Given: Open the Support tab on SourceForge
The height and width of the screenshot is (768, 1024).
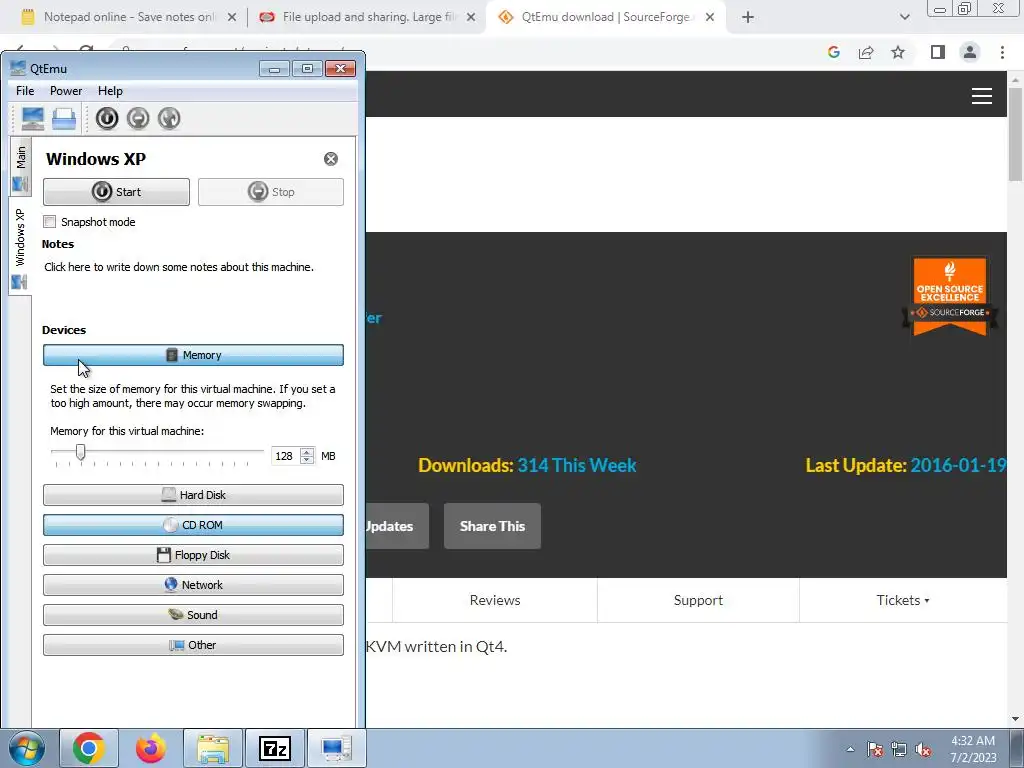Looking at the screenshot, I should 698,600.
